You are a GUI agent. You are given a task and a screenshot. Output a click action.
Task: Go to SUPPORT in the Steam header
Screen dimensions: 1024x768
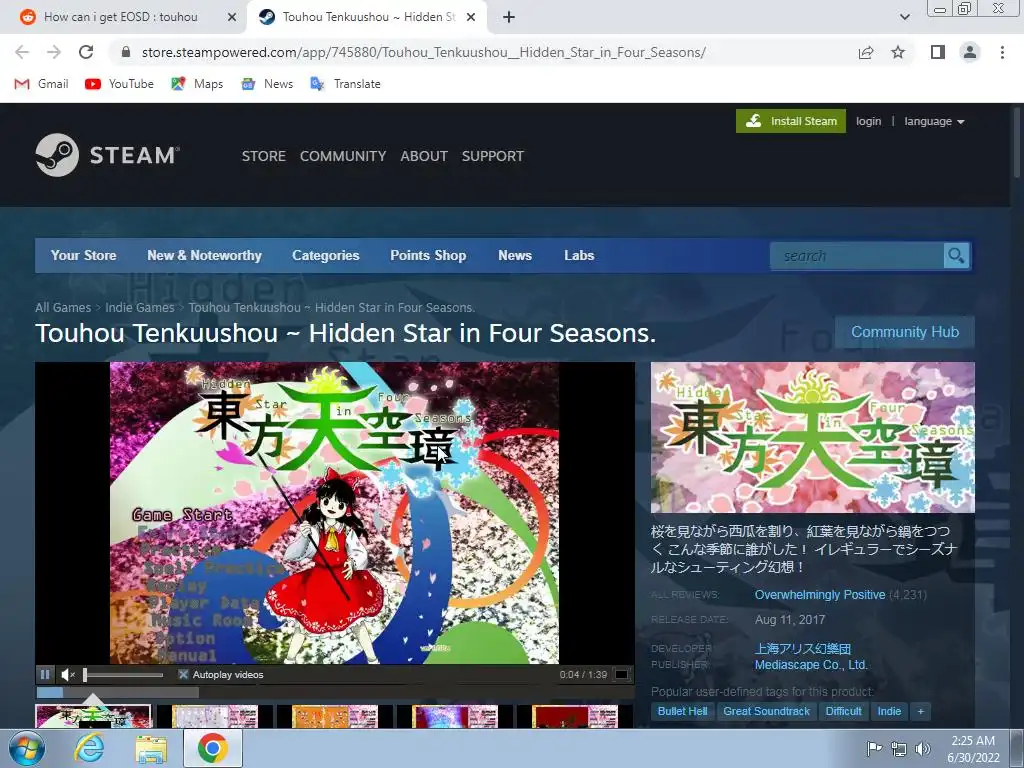click(493, 156)
